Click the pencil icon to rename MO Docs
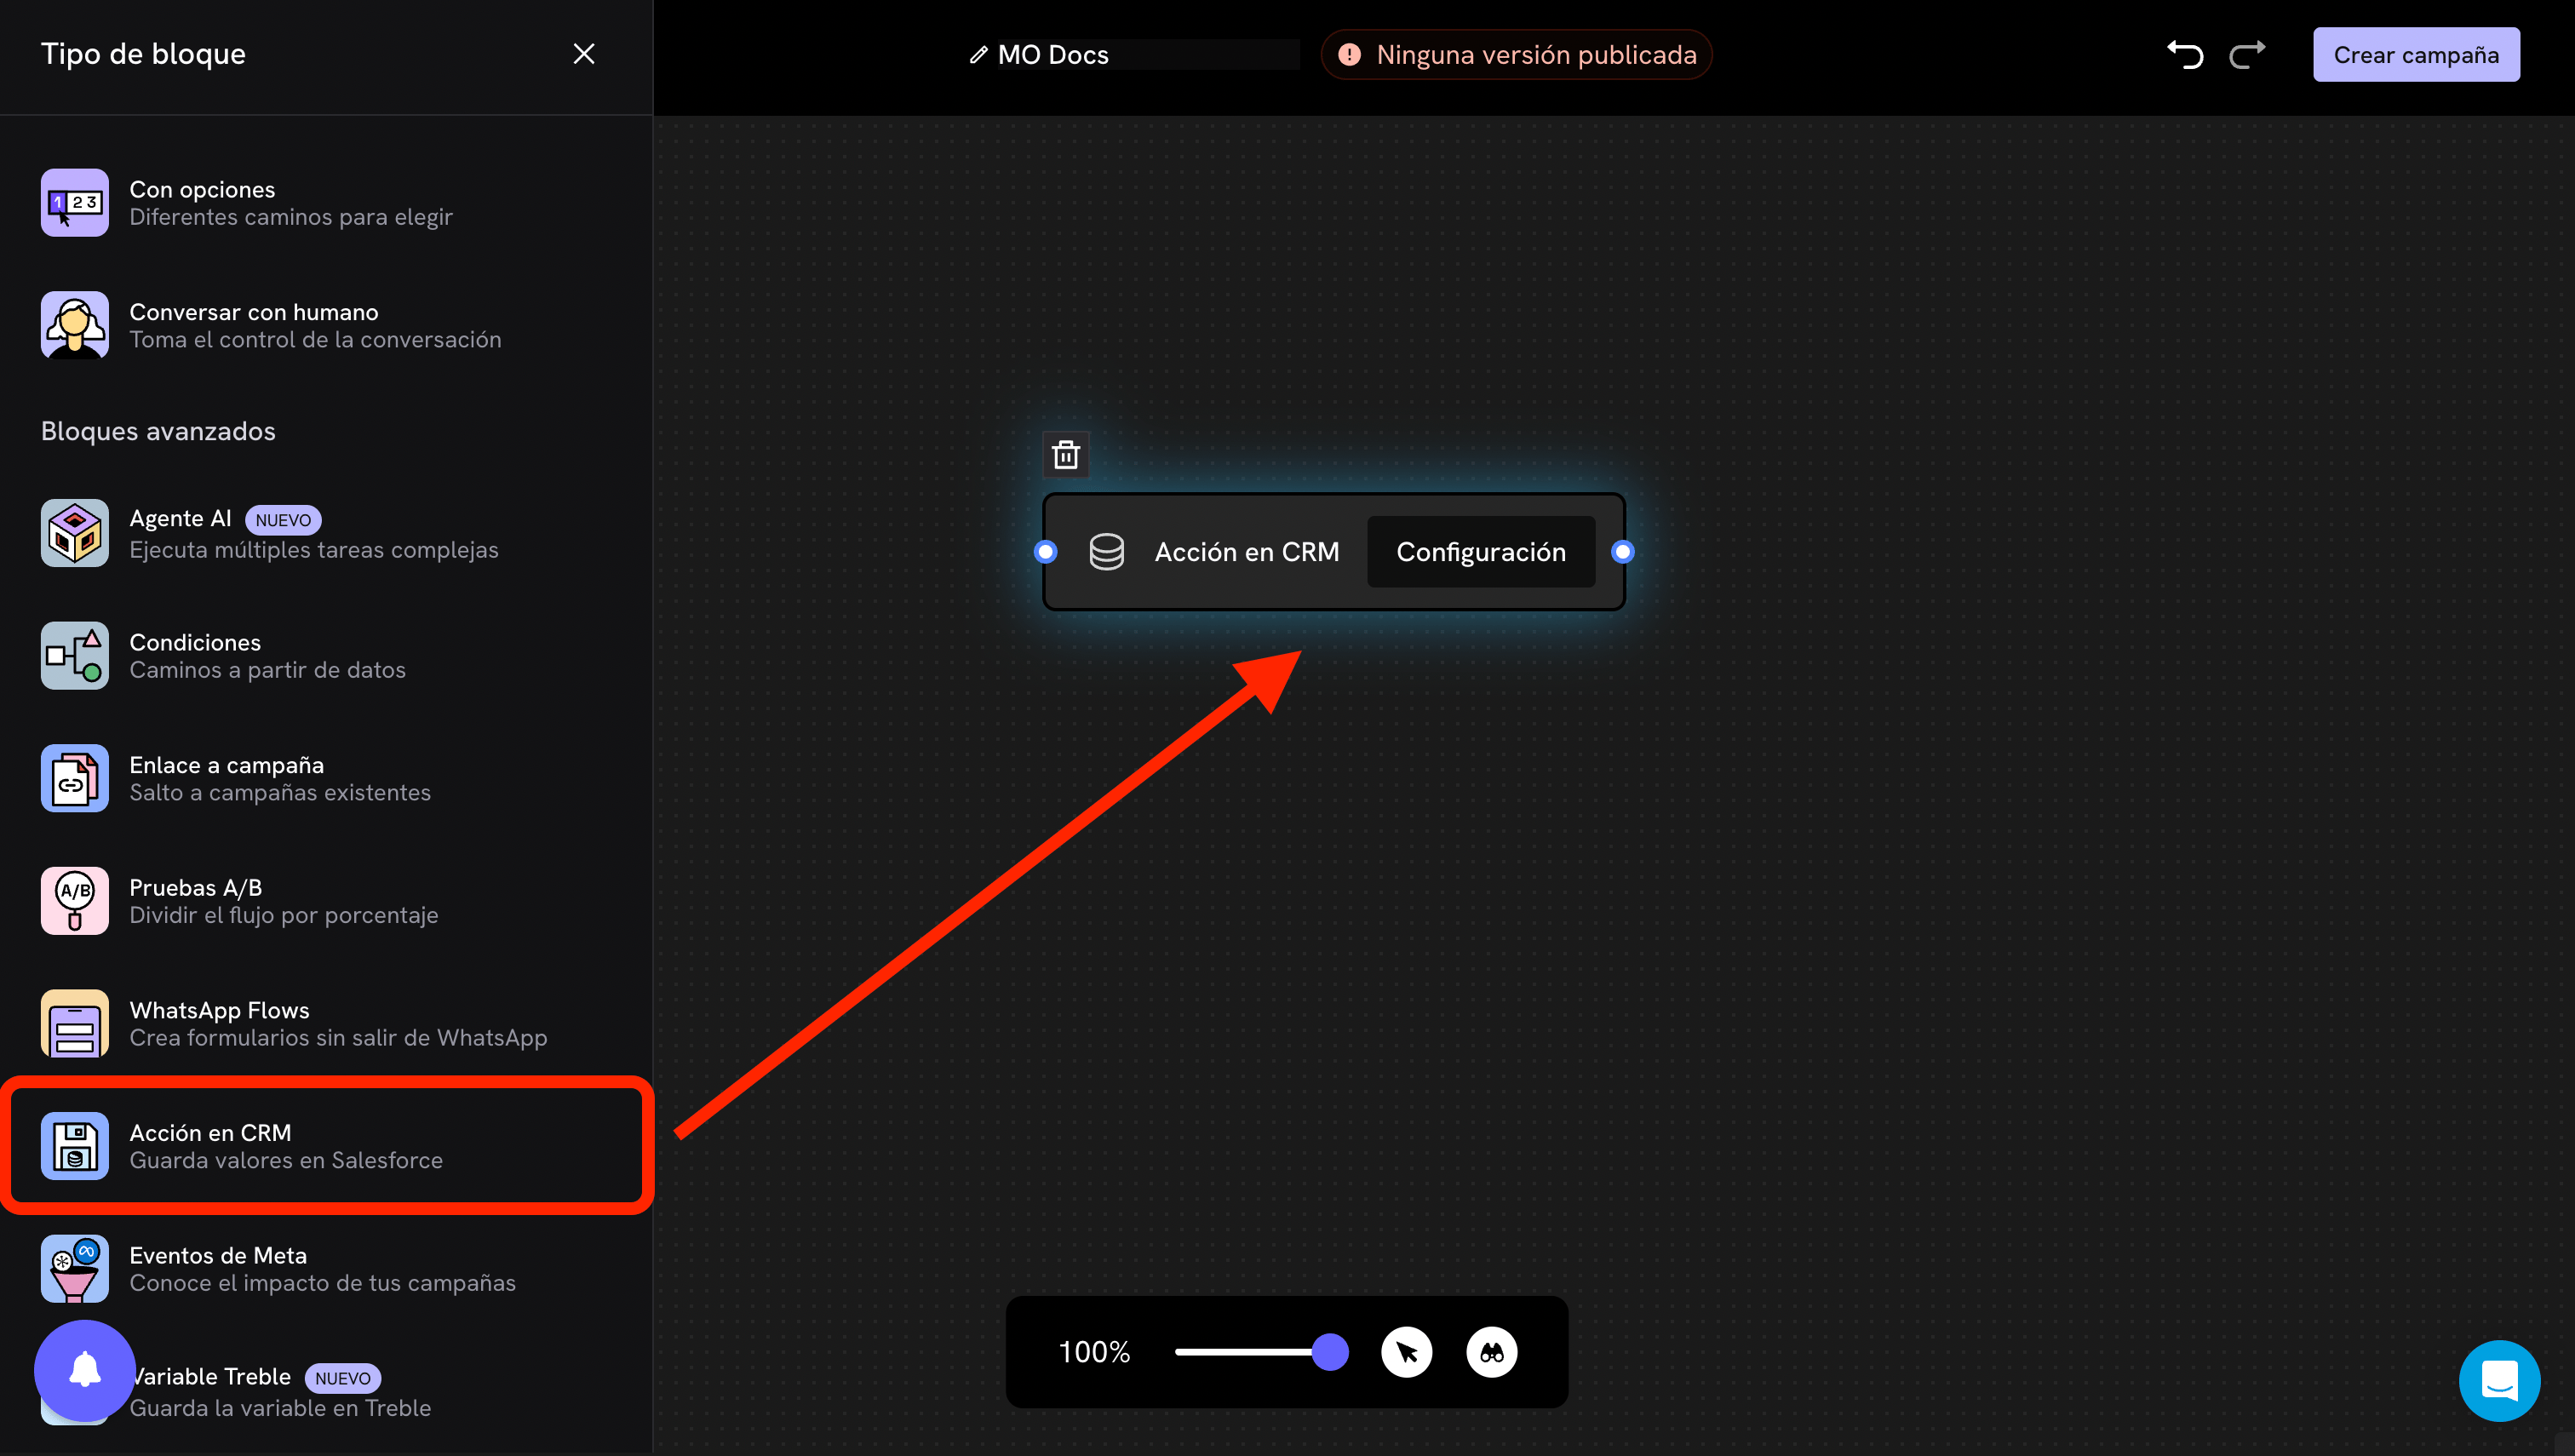 click(978, 55)
